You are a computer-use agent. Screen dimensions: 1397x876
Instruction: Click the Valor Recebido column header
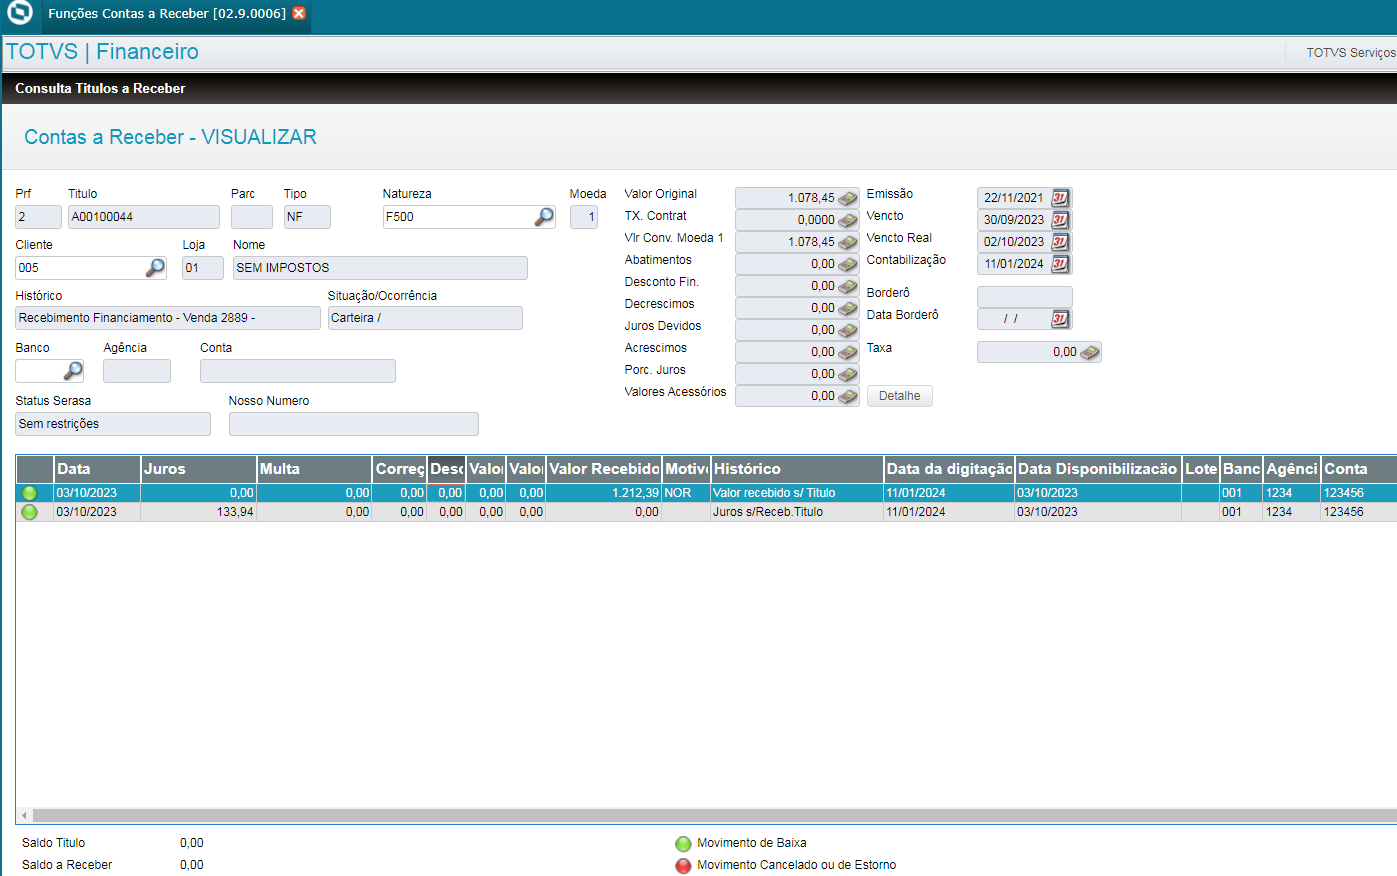pos(604,469)
